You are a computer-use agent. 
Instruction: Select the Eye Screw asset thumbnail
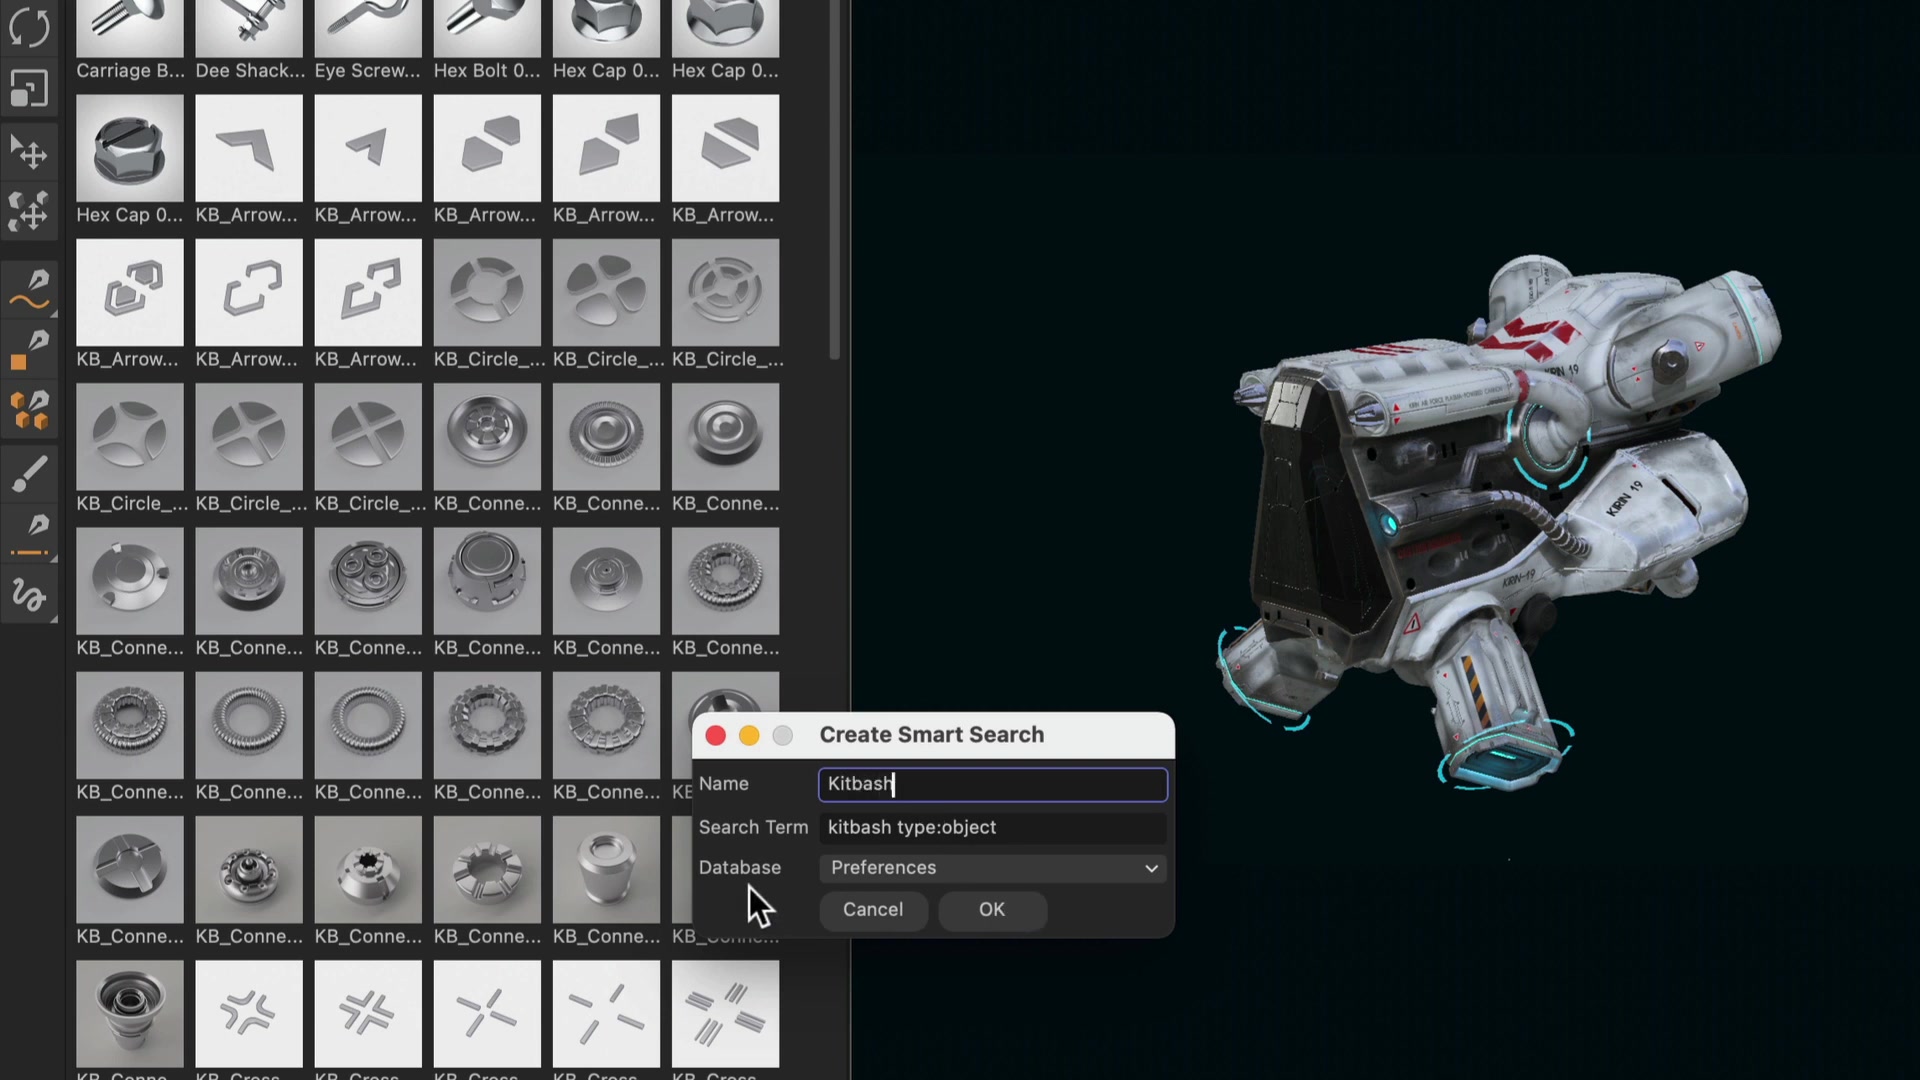[x=367, y=25]
